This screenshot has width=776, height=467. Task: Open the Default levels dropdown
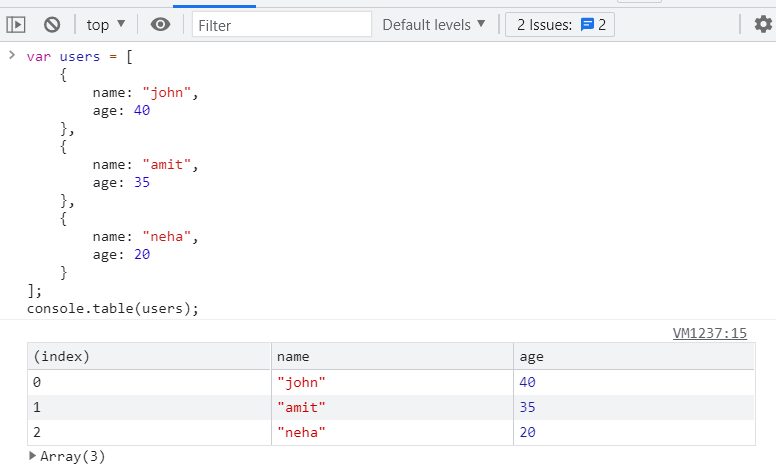pyautogui.click(x=434, y=25)
